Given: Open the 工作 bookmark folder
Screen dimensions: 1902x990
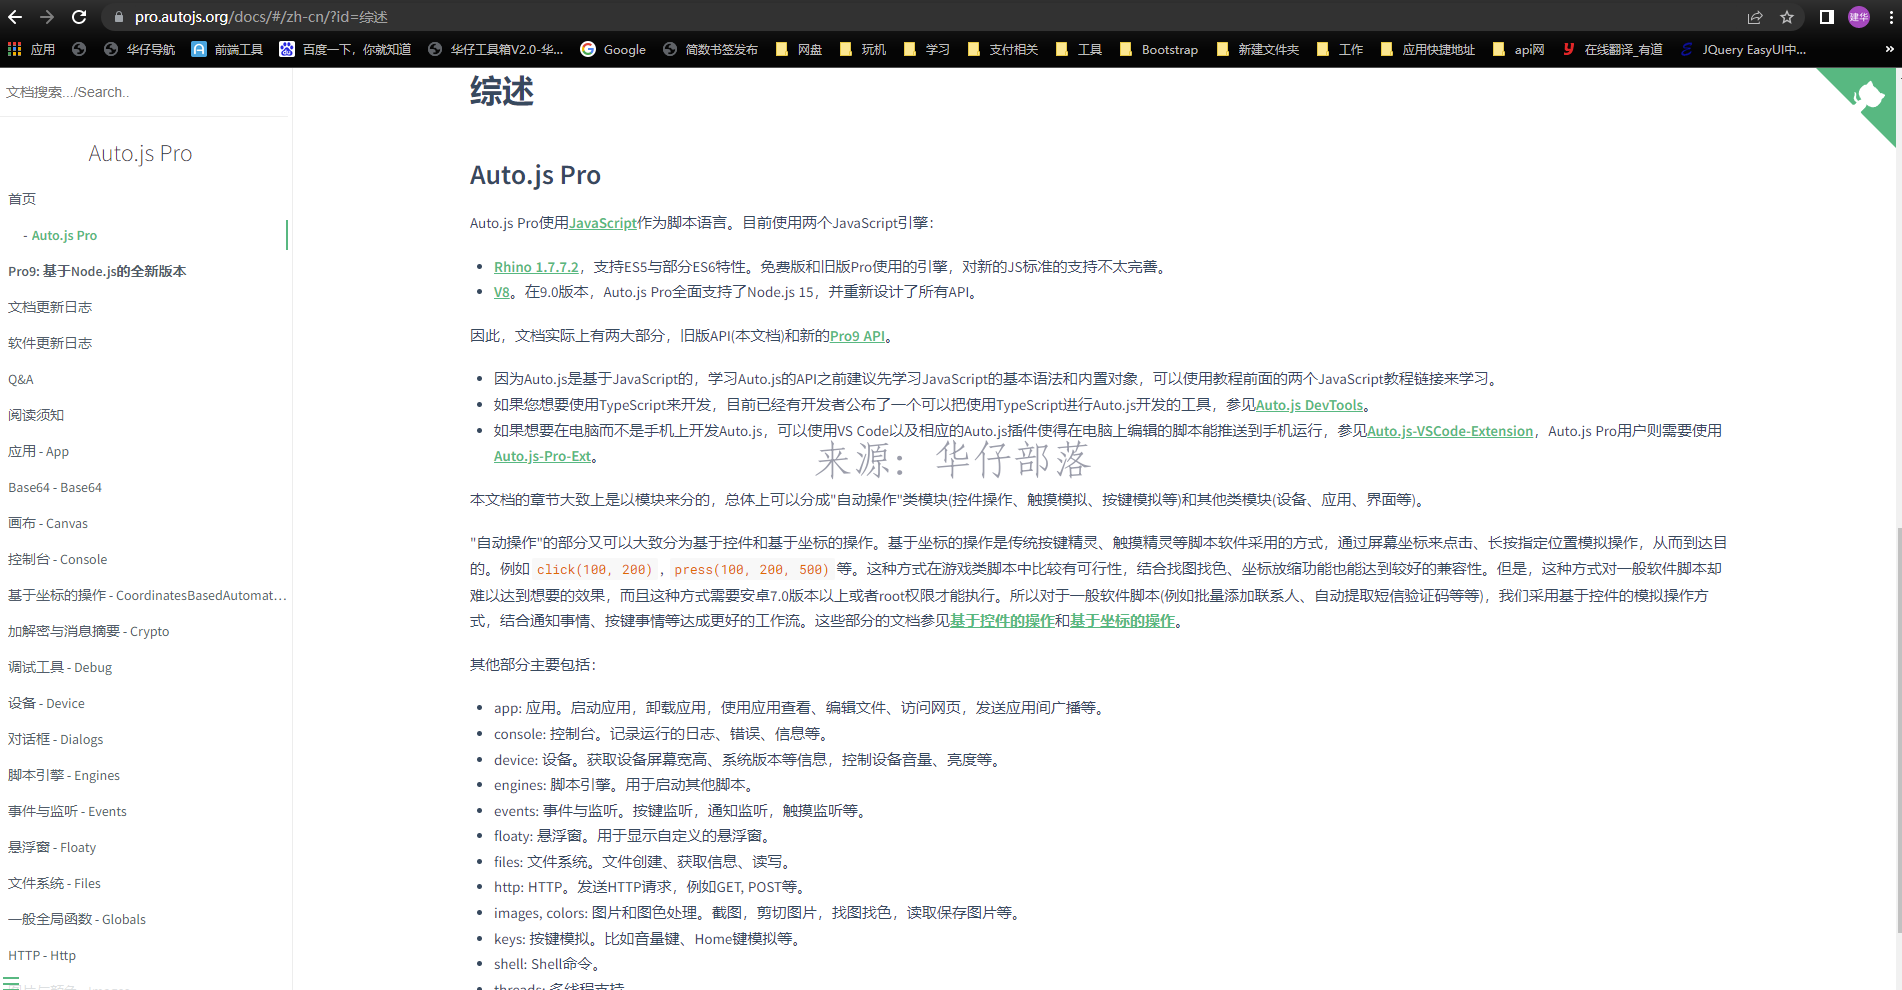Looking at the screenshot, I should click(1340, 49).
